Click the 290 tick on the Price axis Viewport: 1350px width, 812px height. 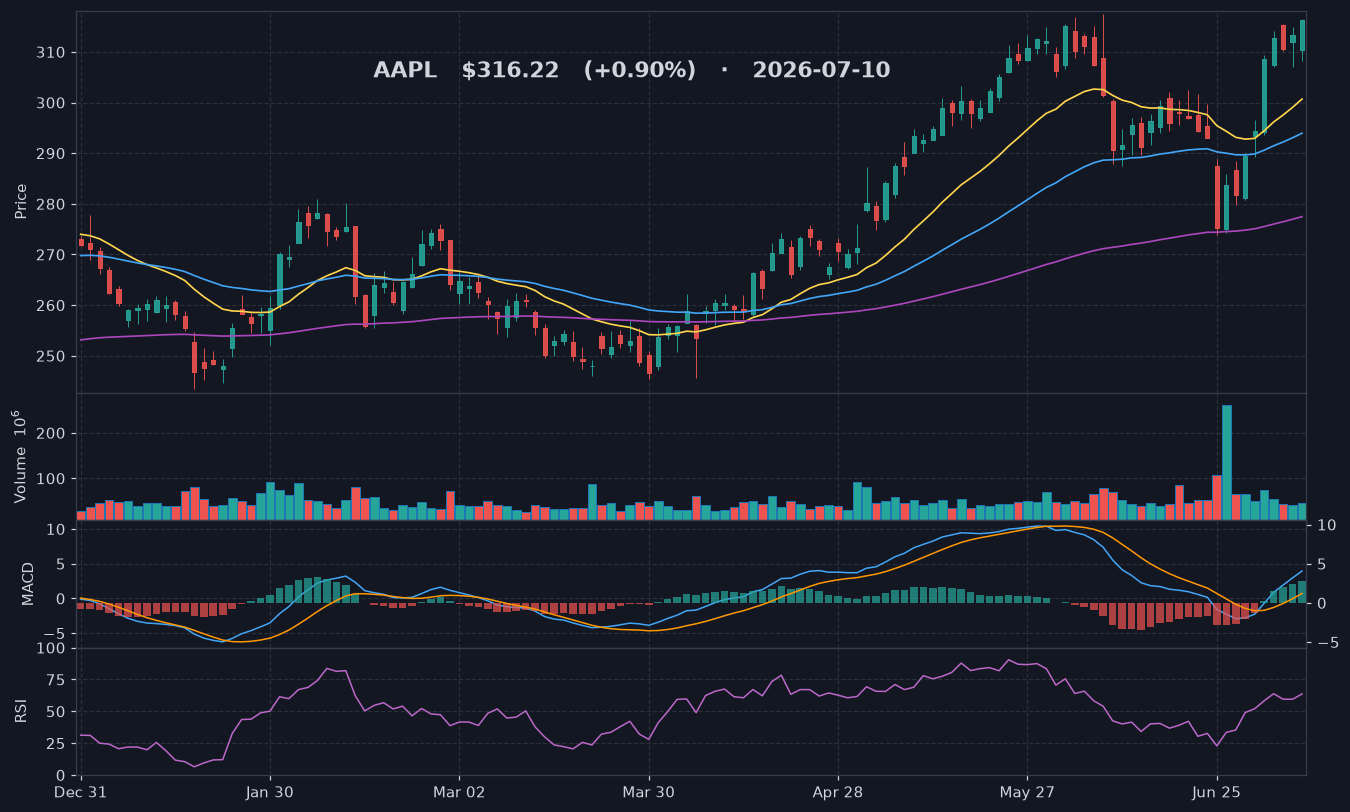pos(52,154)
